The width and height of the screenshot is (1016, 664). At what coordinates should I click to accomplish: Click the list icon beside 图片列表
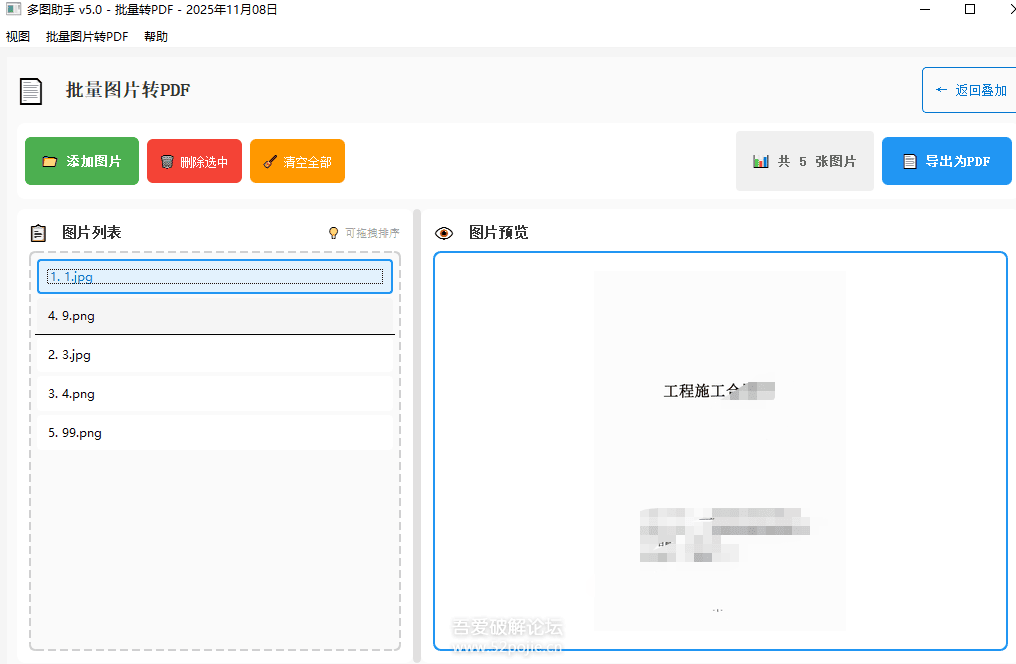pos(37,232)
